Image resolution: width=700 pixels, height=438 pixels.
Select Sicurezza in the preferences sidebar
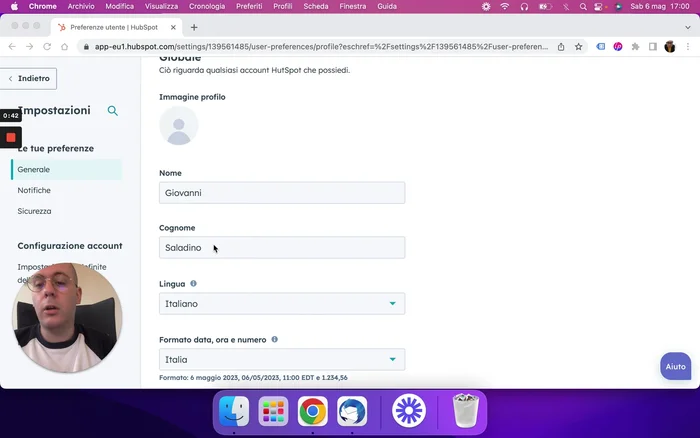click(34, 211)
